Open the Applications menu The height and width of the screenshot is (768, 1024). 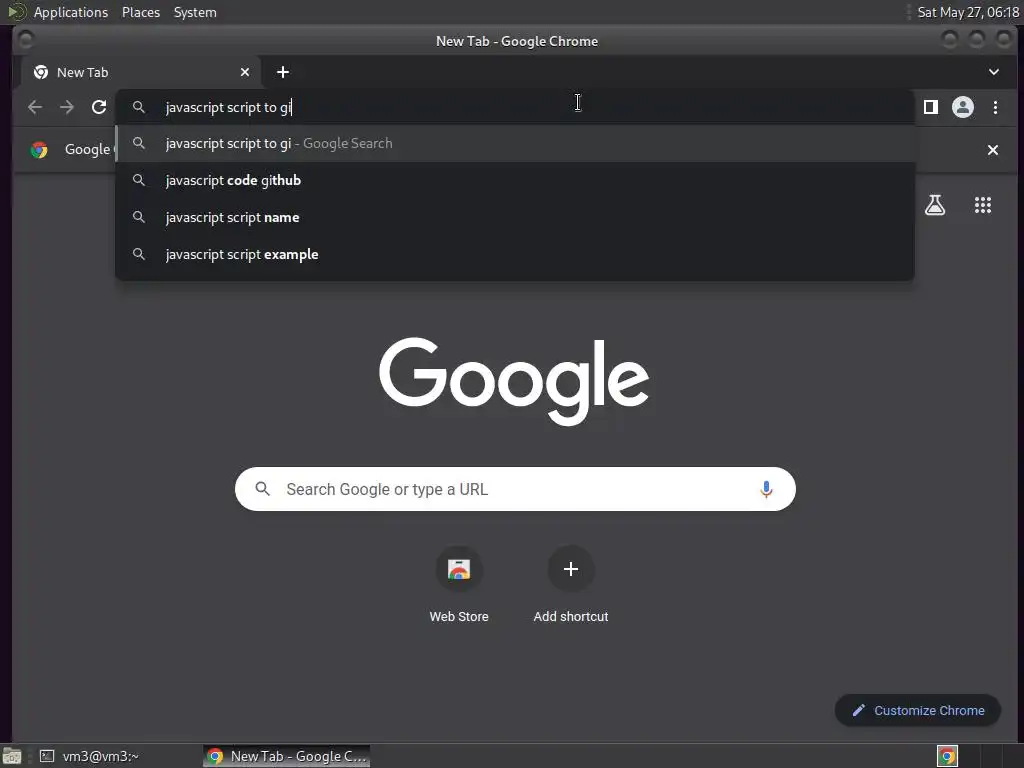pos(71,12)
